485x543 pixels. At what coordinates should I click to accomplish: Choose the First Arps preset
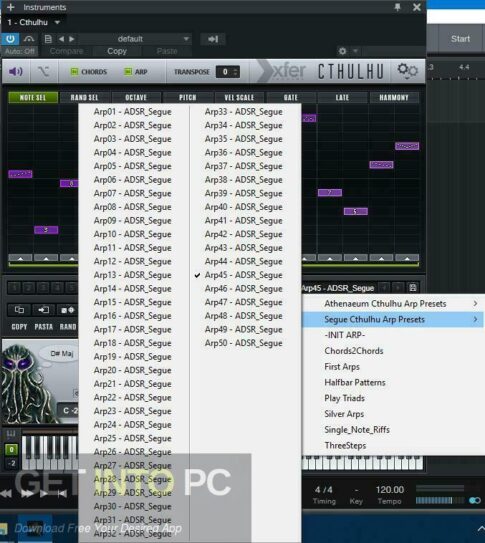393,367
